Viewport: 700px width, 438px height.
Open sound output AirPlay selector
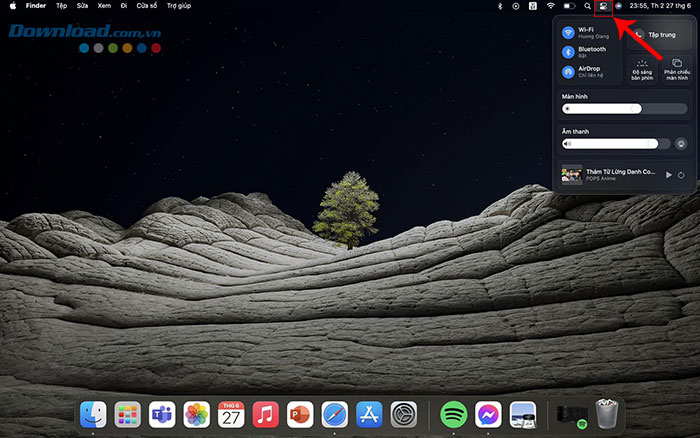(x=680, y=144)
